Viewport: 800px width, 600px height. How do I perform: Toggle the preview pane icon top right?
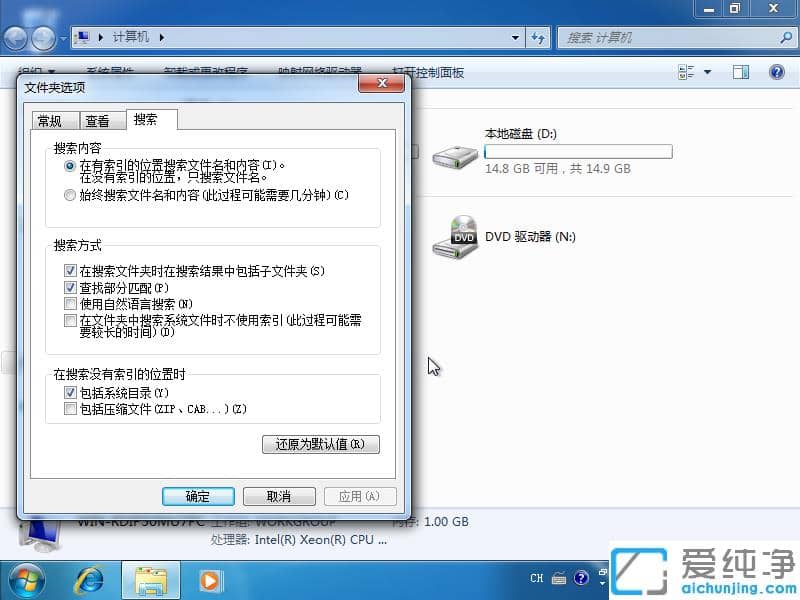[740, 72]
